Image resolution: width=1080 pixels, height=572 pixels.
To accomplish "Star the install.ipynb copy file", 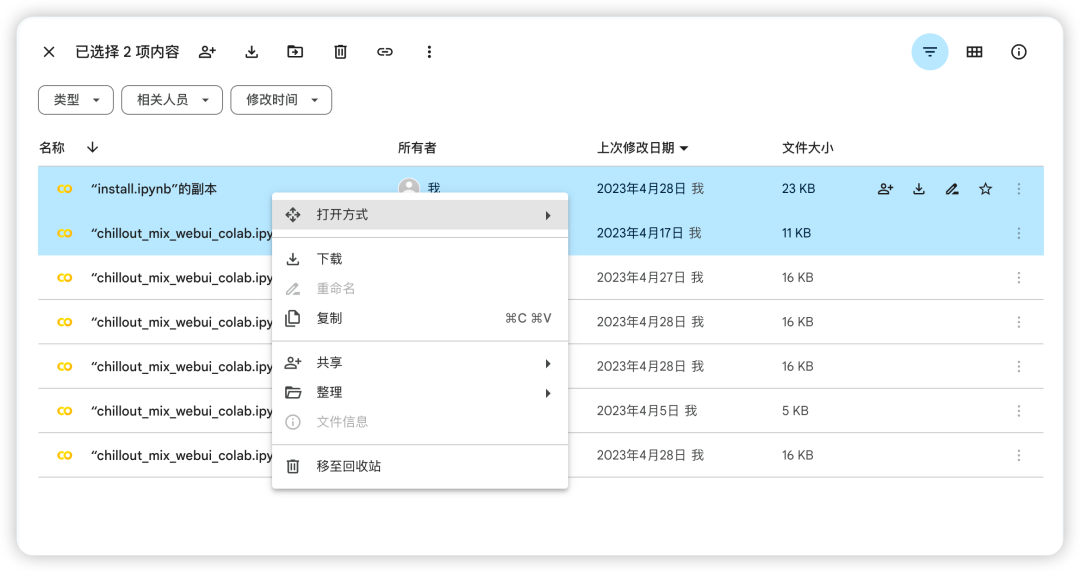I will (x=986, y=189).
